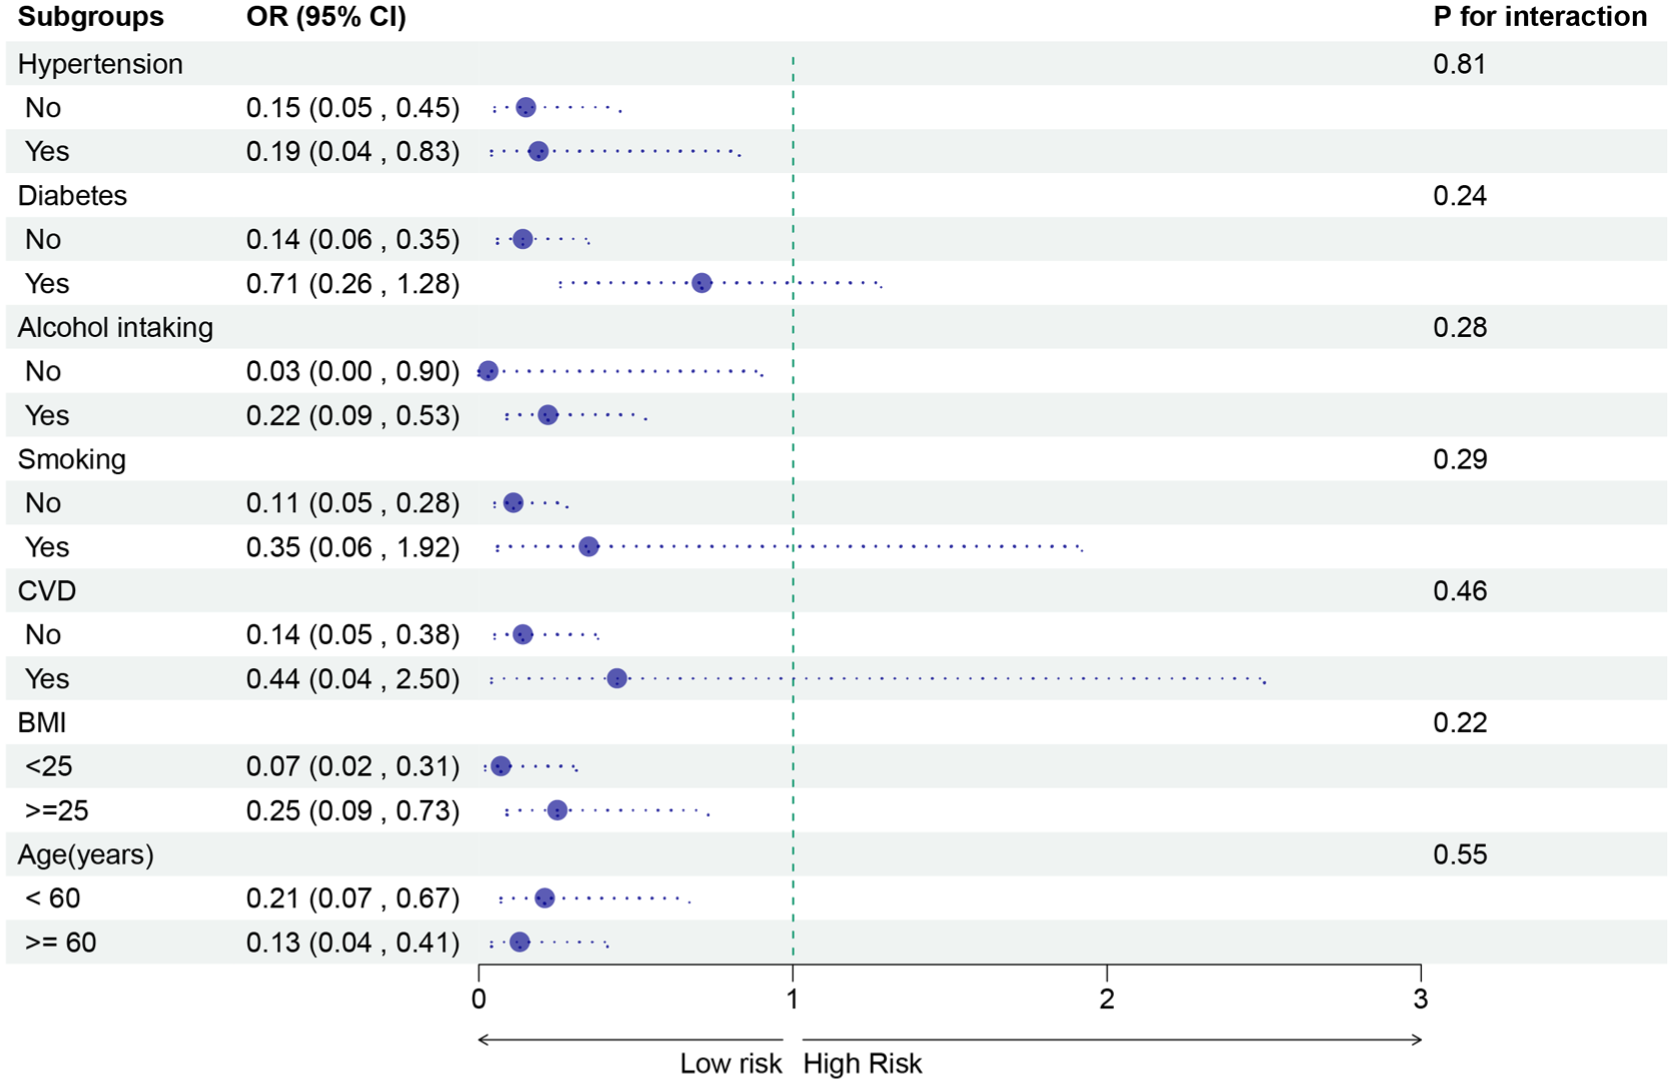Screen dimensions: 1673x1085
Task: Click the 'P for interaction' column header
Action: [x=1539, y=17]
